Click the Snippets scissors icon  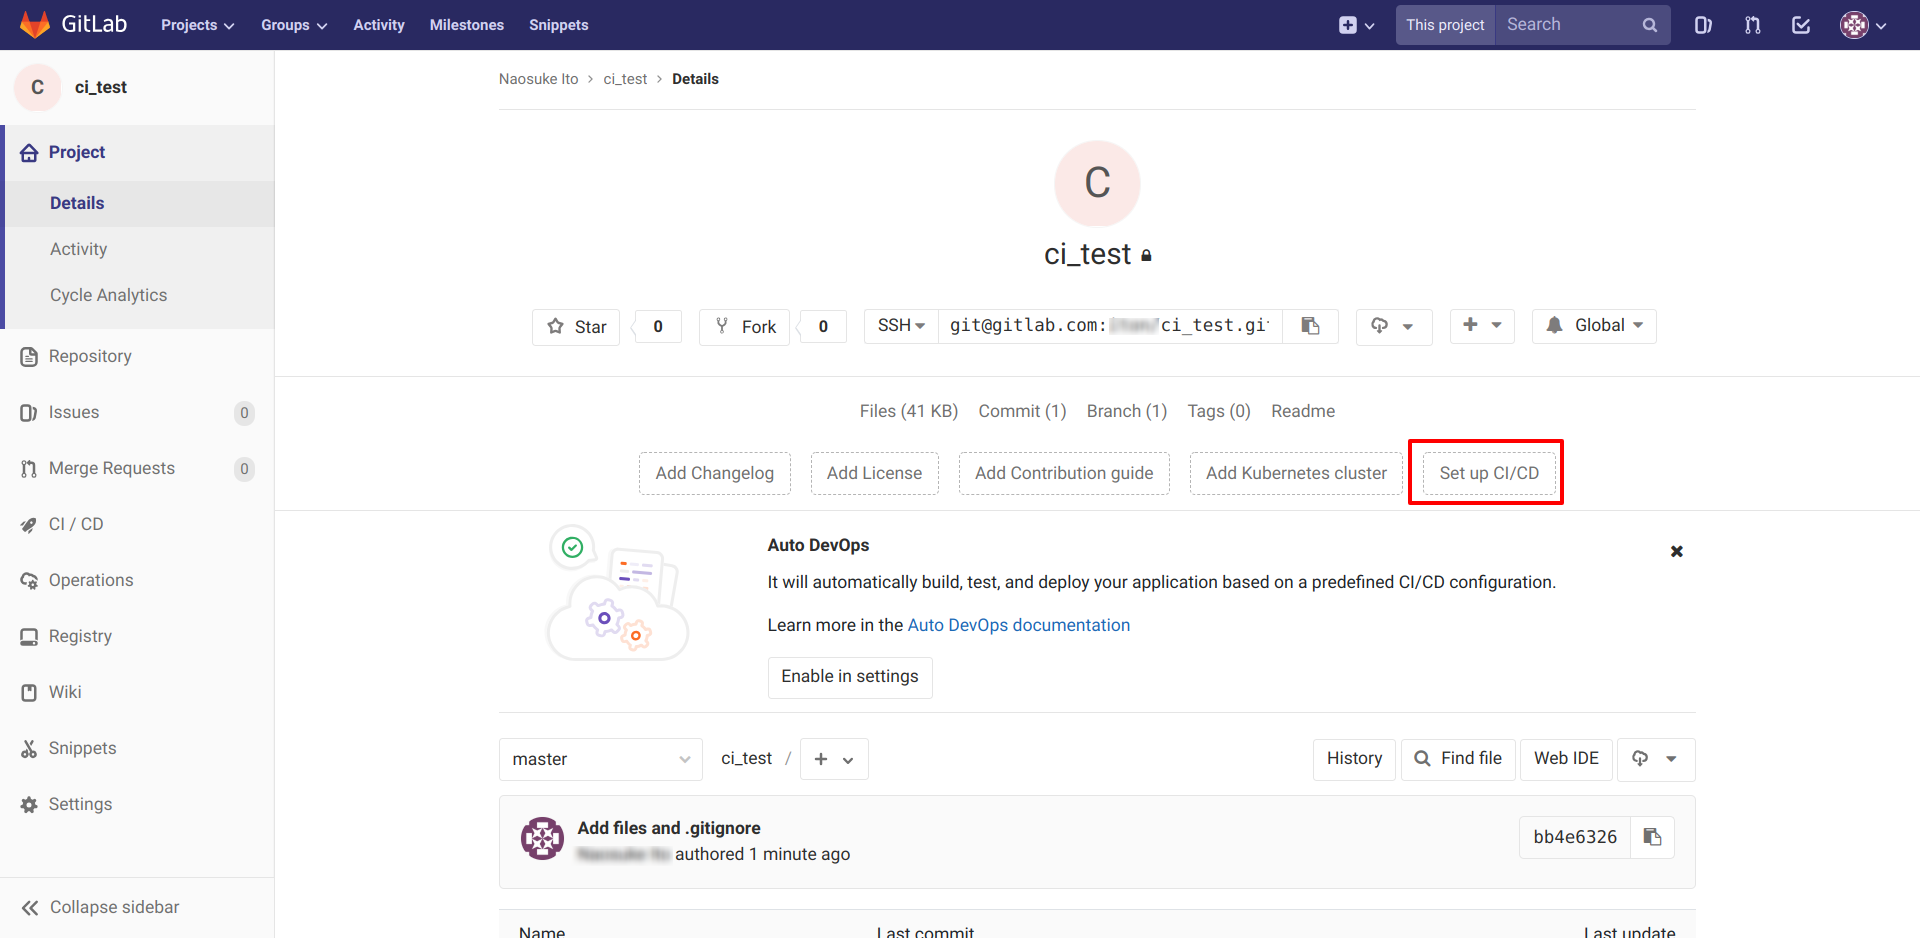[x=29, y=748]
